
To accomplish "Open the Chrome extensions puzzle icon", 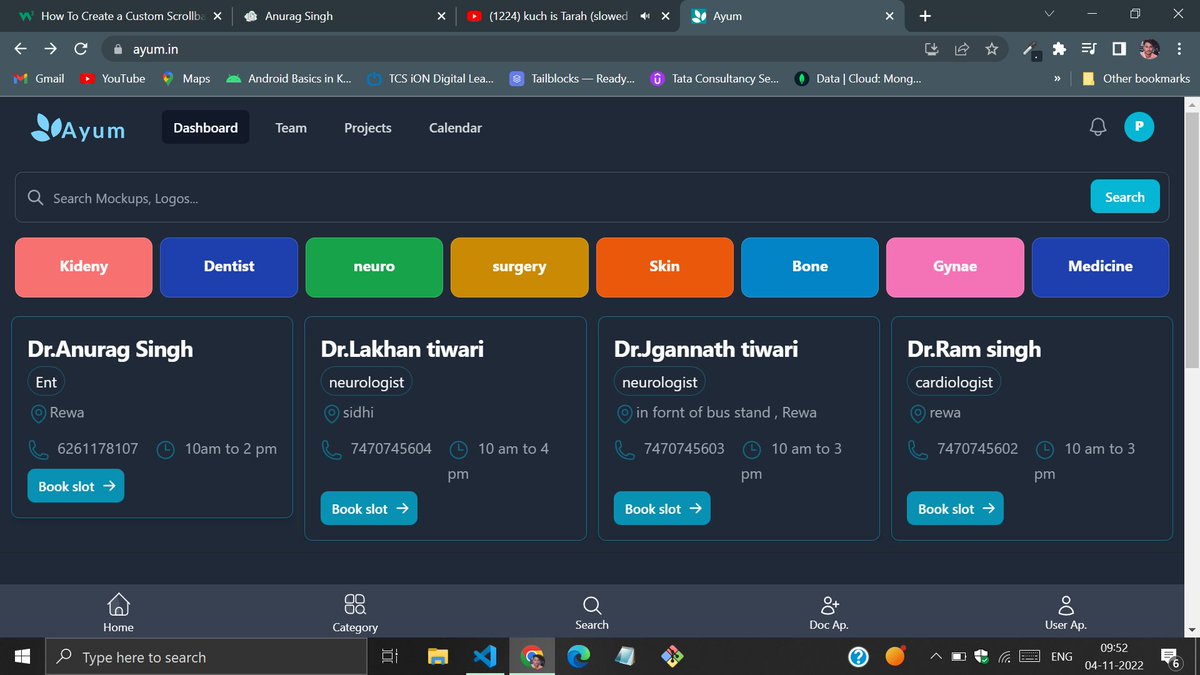I will tap(1059, 48).
